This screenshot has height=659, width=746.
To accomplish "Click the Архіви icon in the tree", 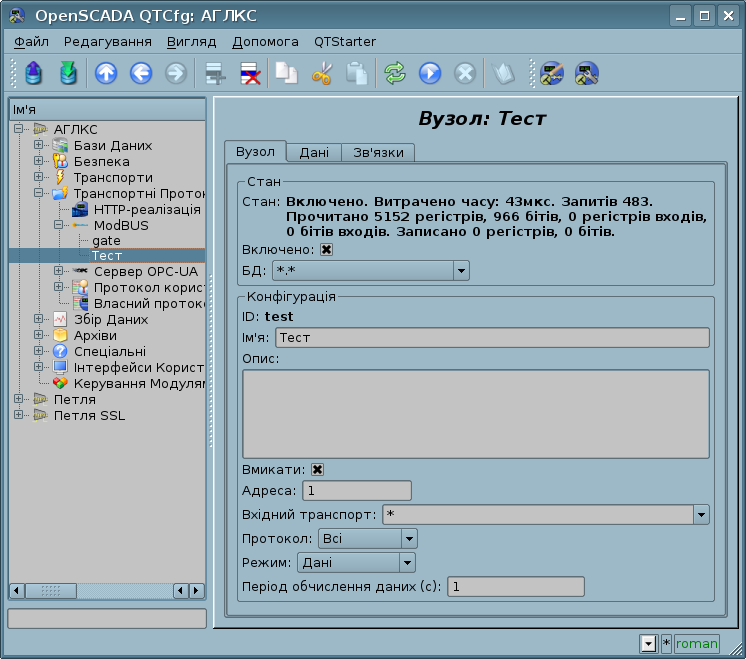I will [x=60, y=335].
